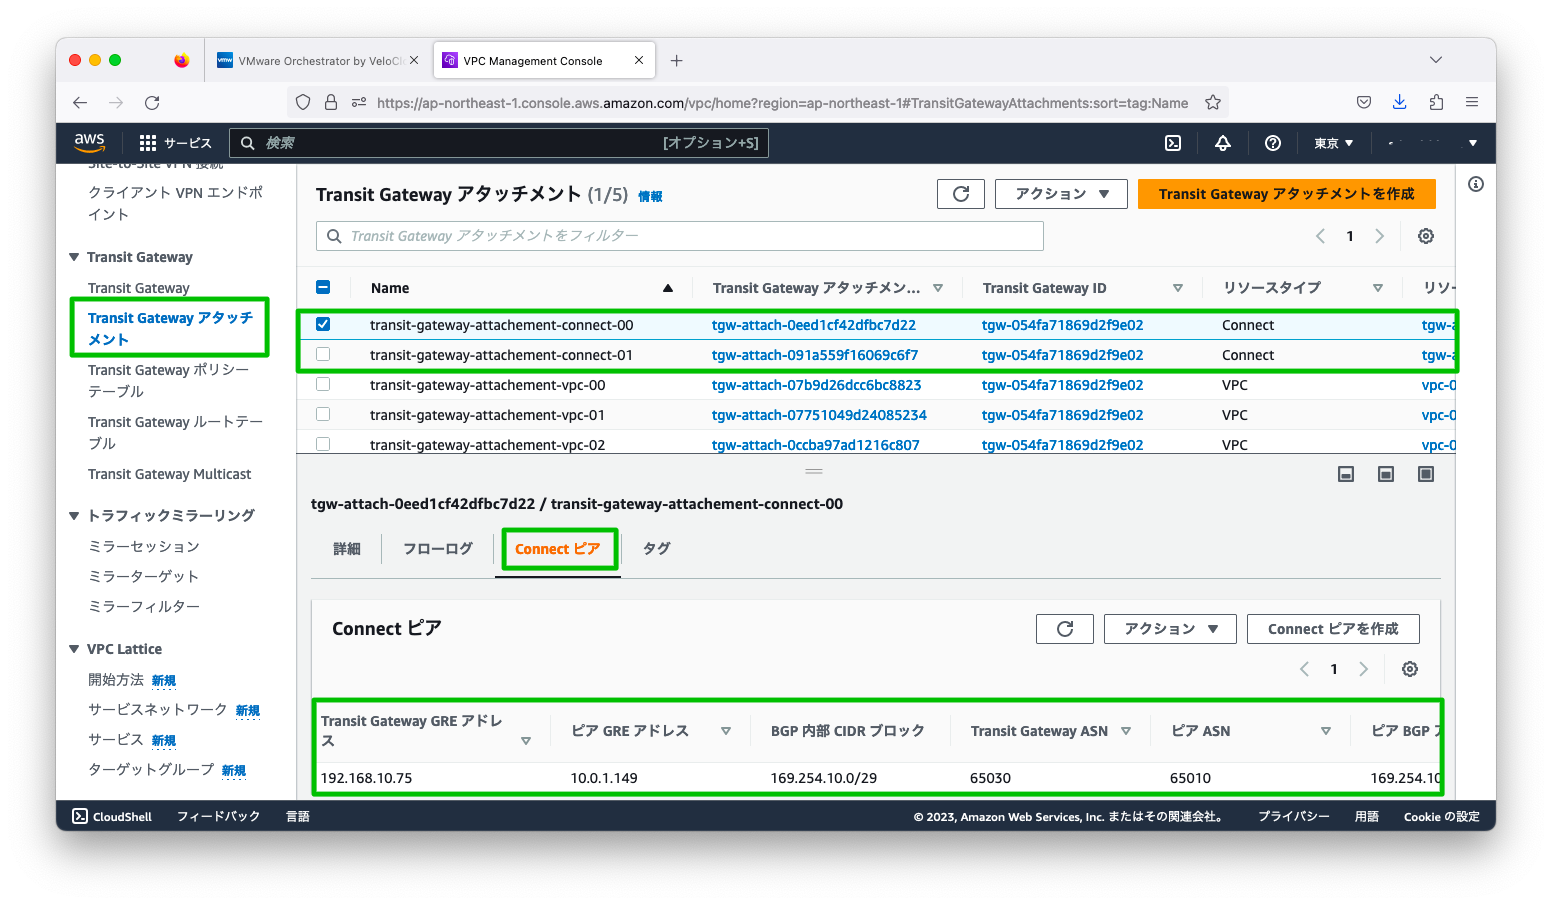Image resolution: width=1552 pixels, height=905 pixels.
Task: Reload the browser page
Action: coord(152,102)
